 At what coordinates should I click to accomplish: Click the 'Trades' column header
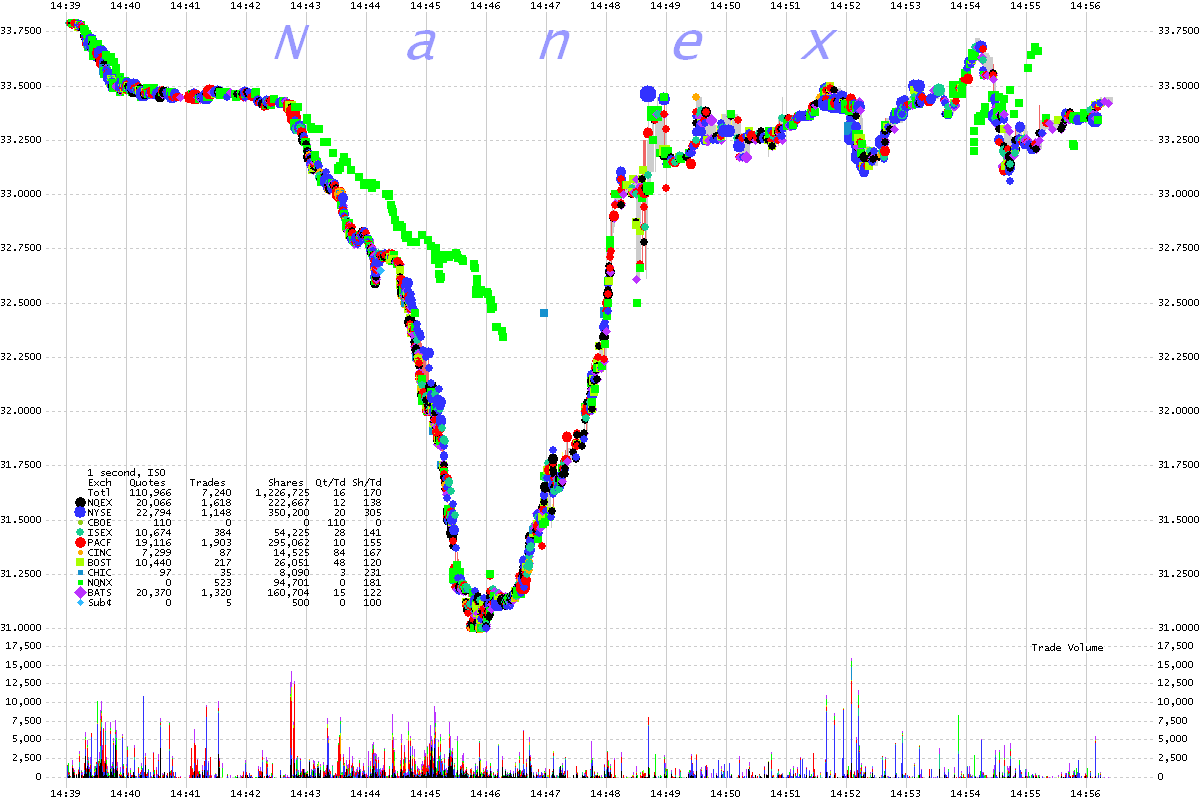pos(208,483)
